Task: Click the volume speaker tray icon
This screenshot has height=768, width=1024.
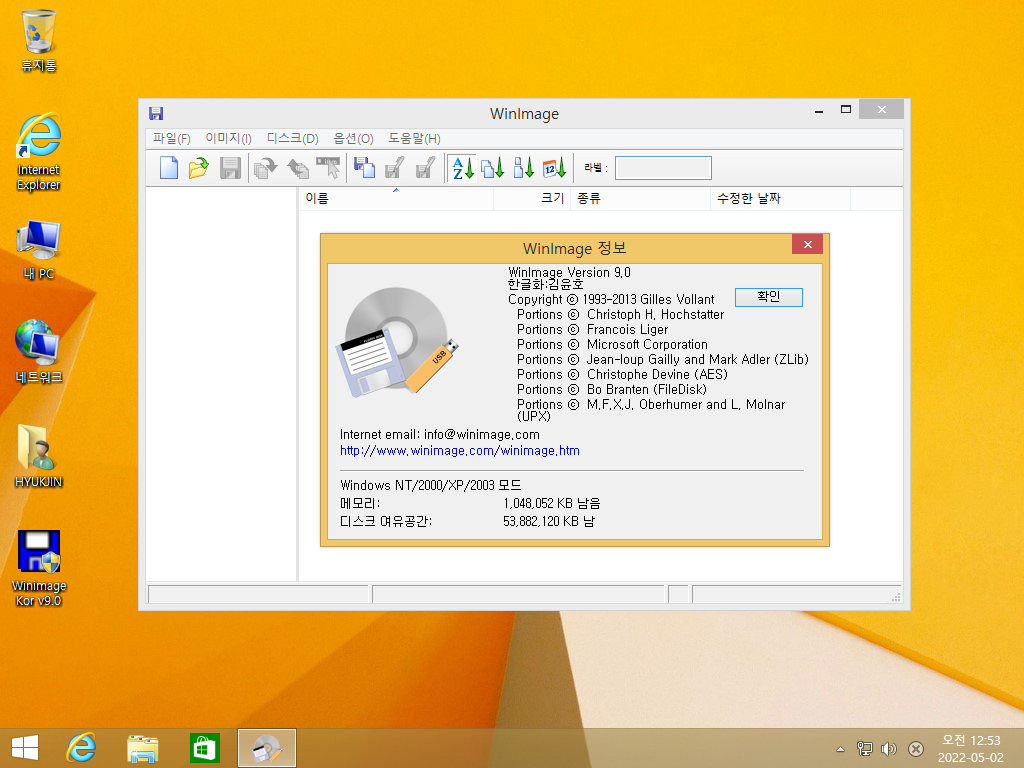Action: tap(888, 749)
